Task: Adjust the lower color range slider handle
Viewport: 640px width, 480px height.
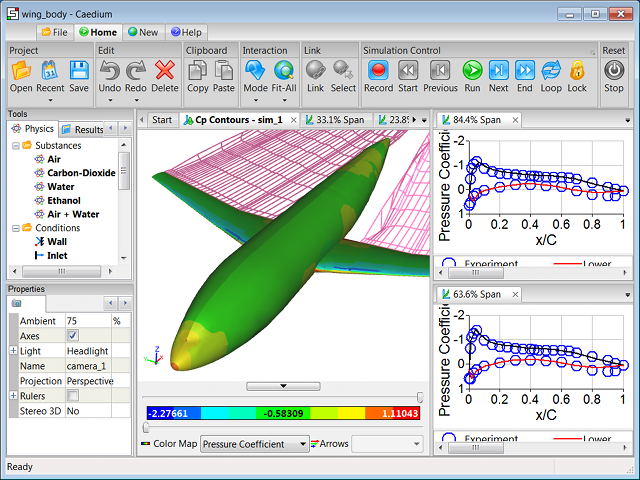Action: coord(146,427)
